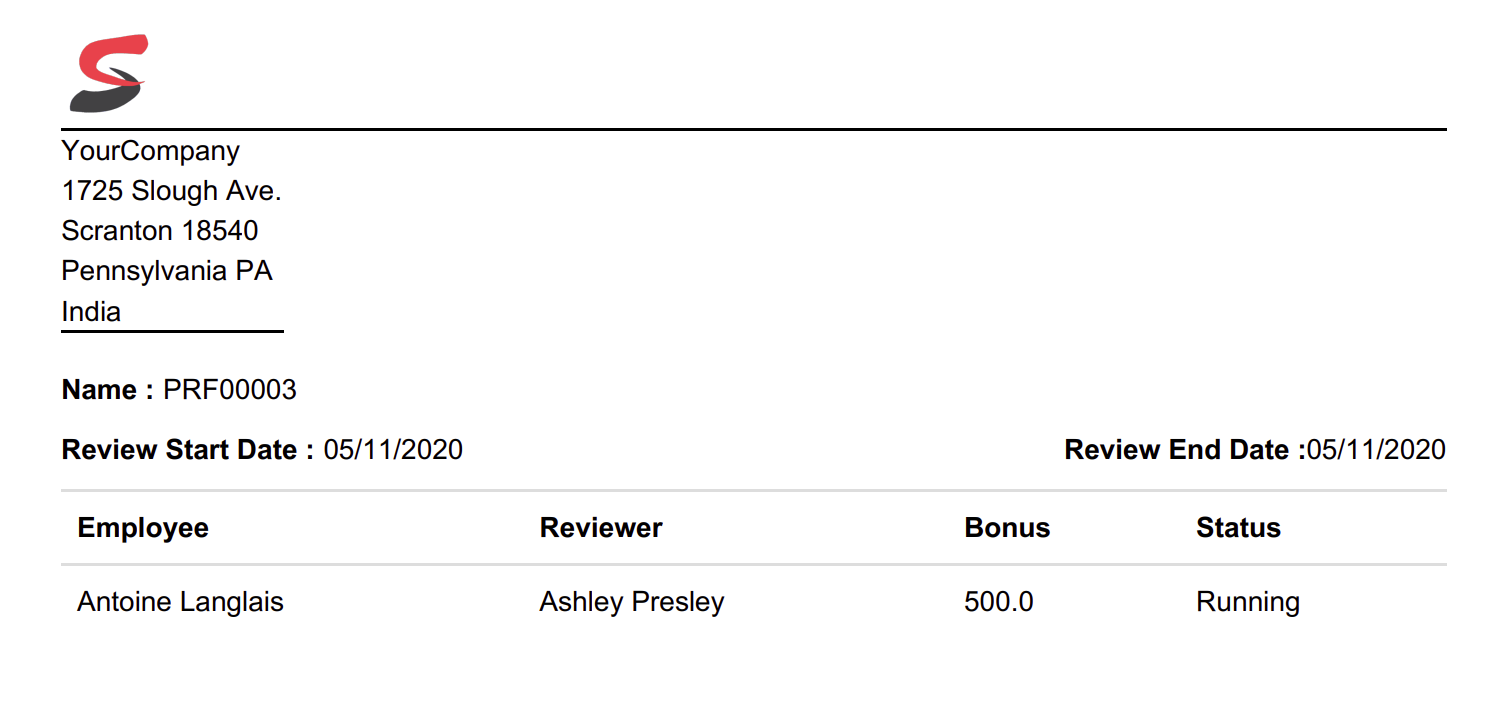Click the red and black company logo
This screenshot has height=701, width=1496.
coord(108,73)
